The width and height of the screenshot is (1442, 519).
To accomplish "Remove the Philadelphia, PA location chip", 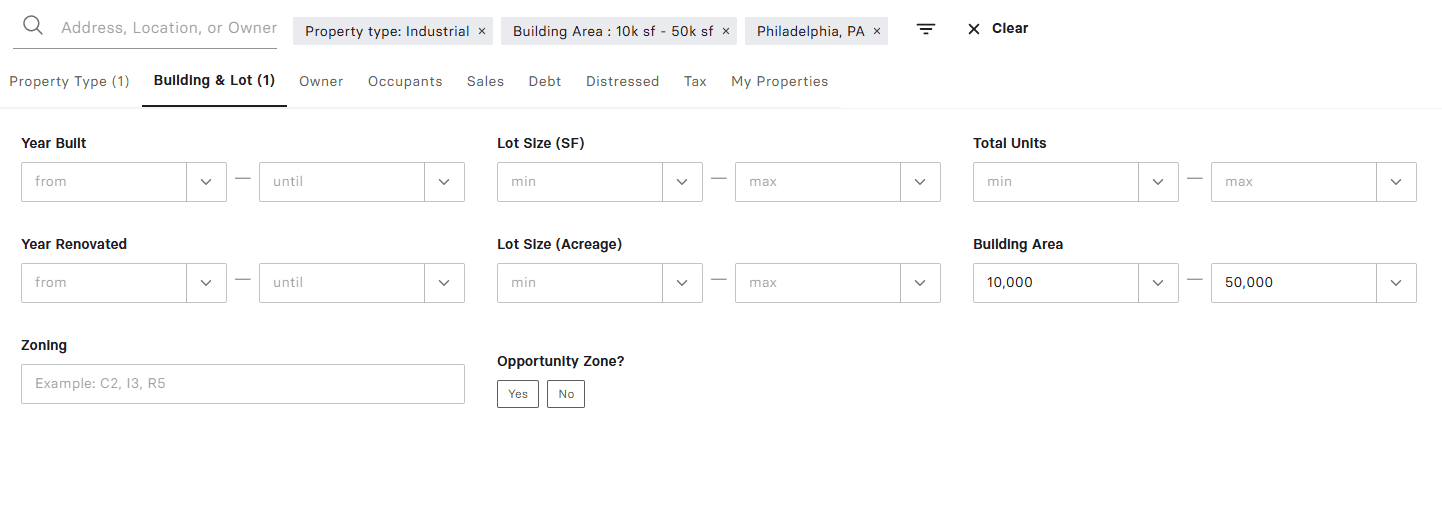I will click(x=877, y=31).
